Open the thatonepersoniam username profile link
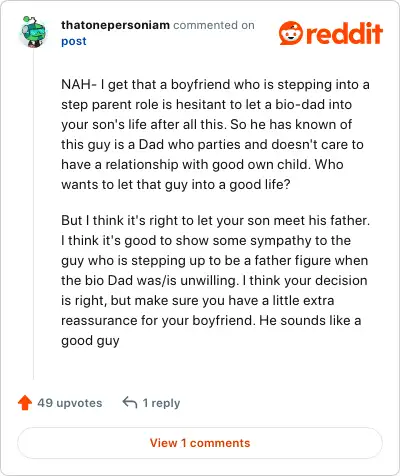Image resolution: width=400 pixels, height=476 pixels. (115, 25)
